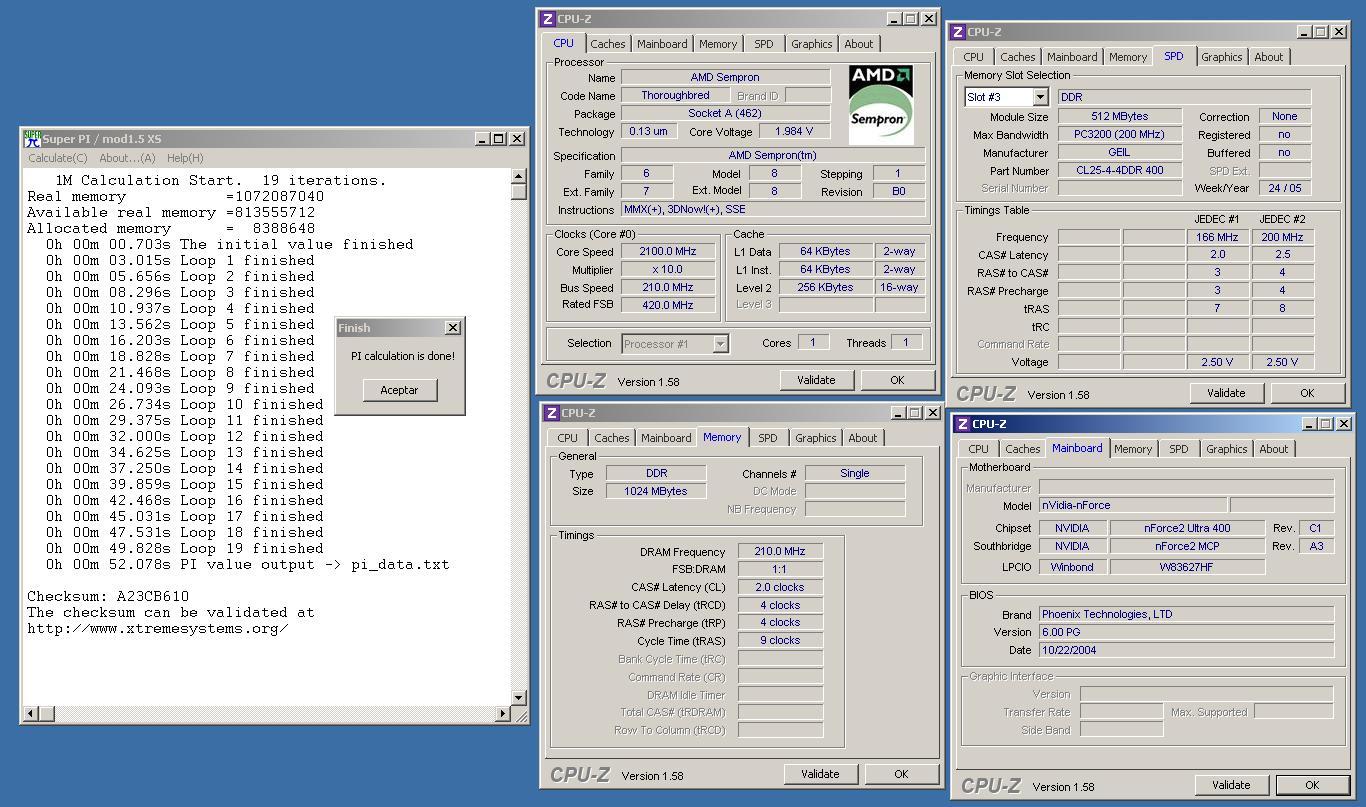This screenshot has height=807, width=1366.
Task: Click the BIOS date 10/22/2004 field
Action: (1186, 650)
